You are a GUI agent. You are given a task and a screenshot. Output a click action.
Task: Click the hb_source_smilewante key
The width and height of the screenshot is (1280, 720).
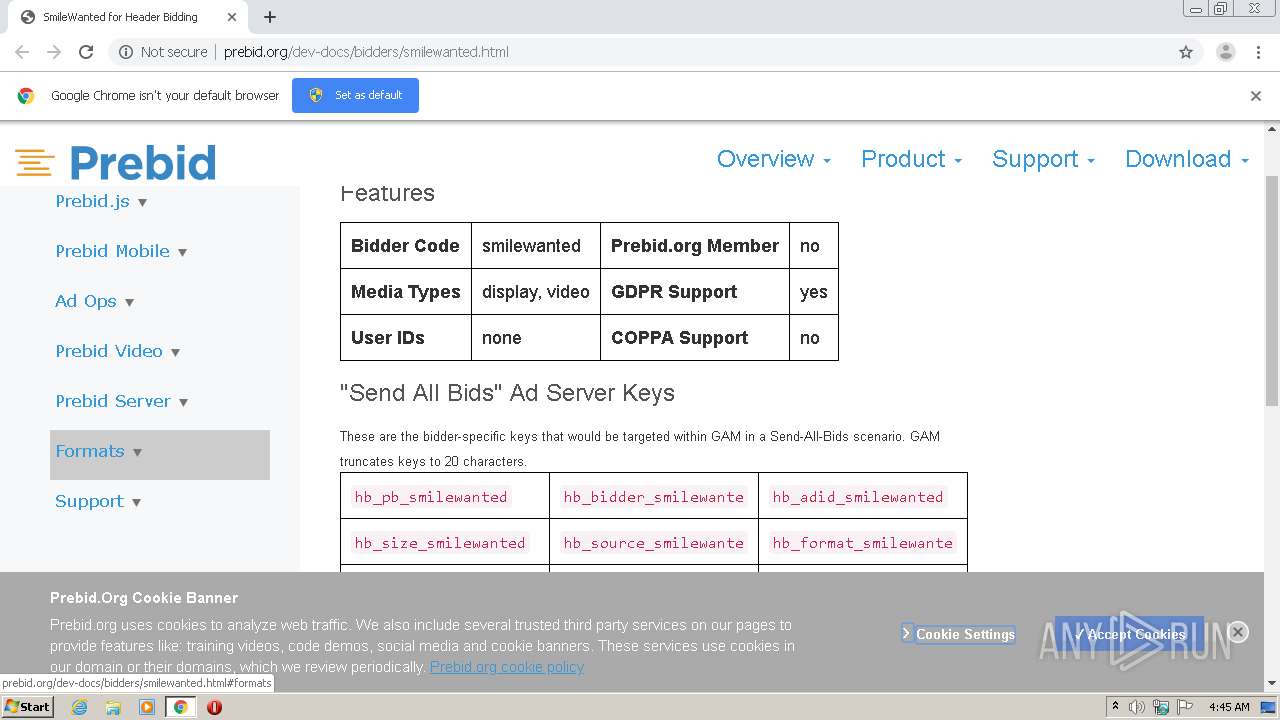pyautogui.click(x=654, y=543)
